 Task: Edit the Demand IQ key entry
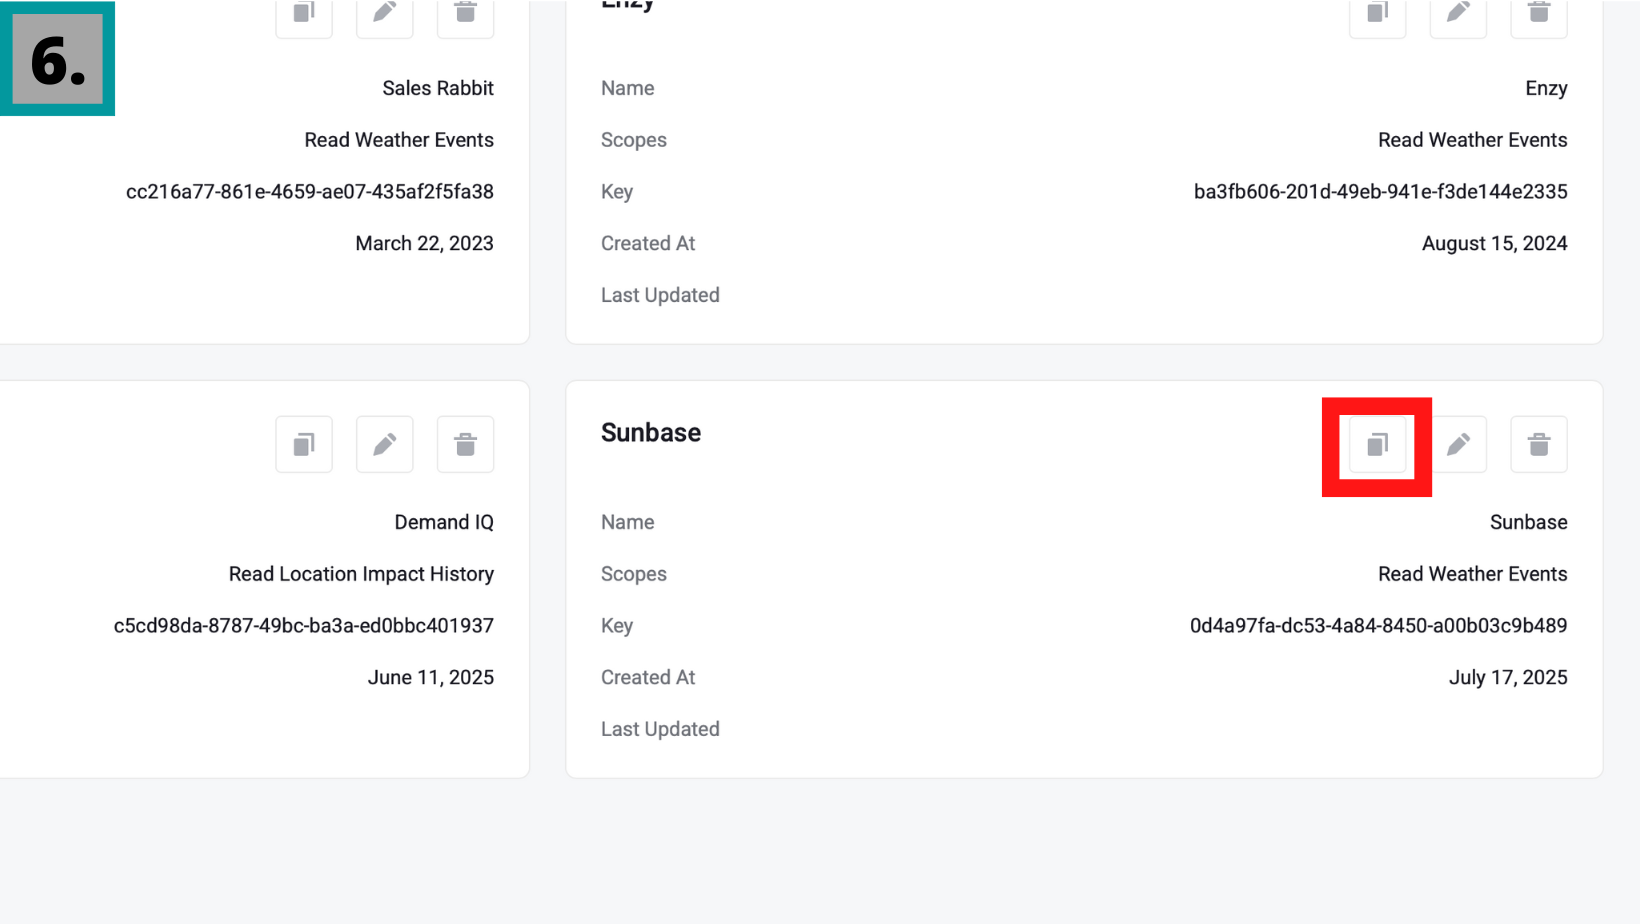385,444
